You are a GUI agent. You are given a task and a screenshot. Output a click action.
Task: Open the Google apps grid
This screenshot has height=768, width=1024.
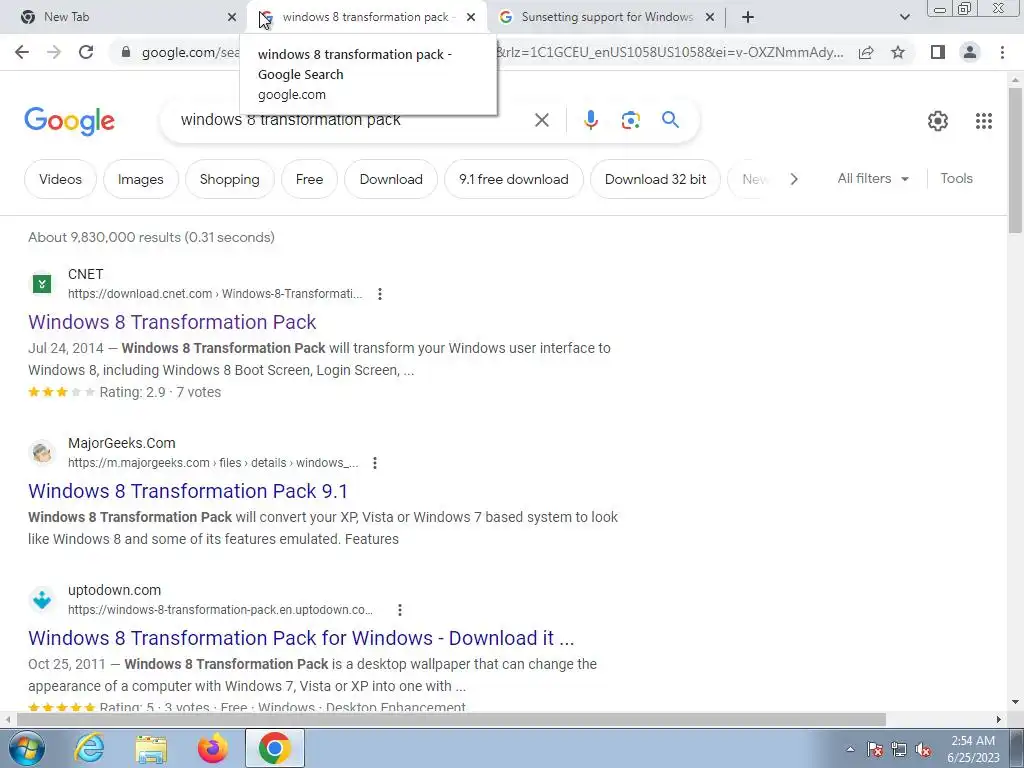tap(984, 121)
